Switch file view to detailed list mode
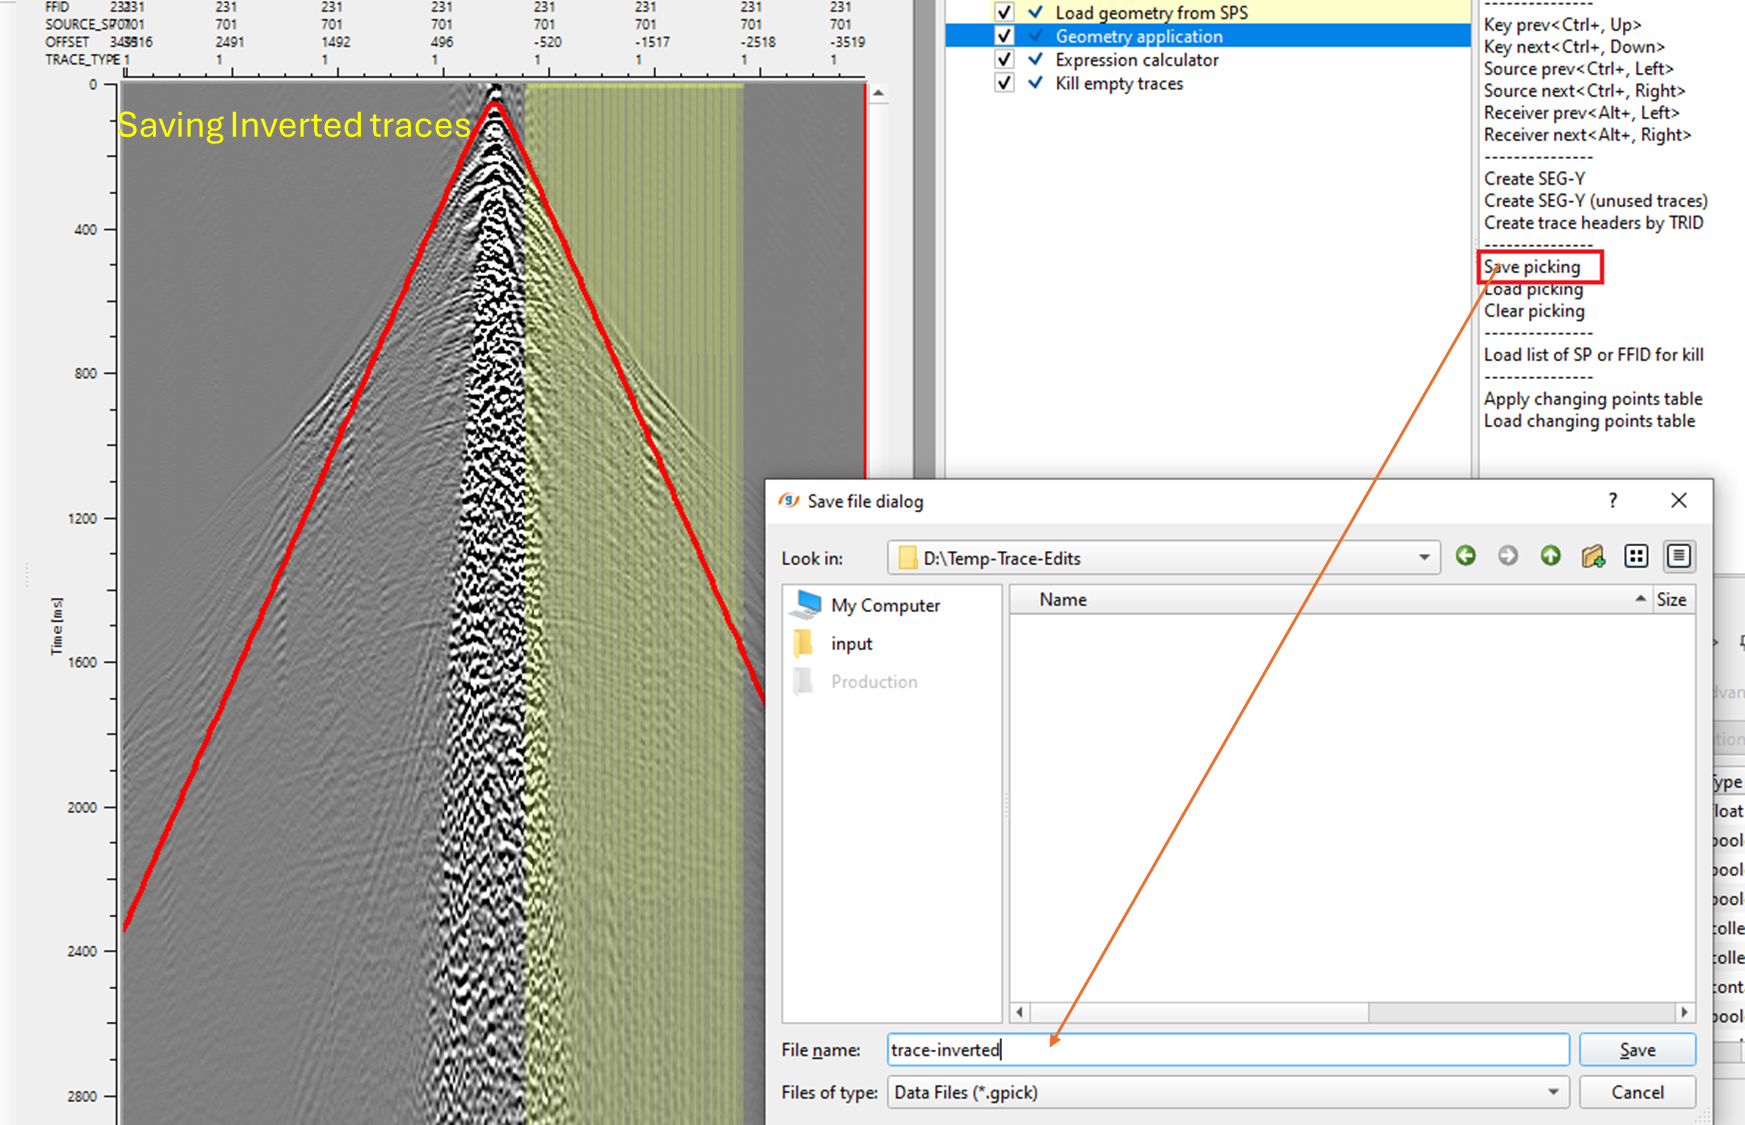The image size is (1745, 1125). tap(1678, 556)
